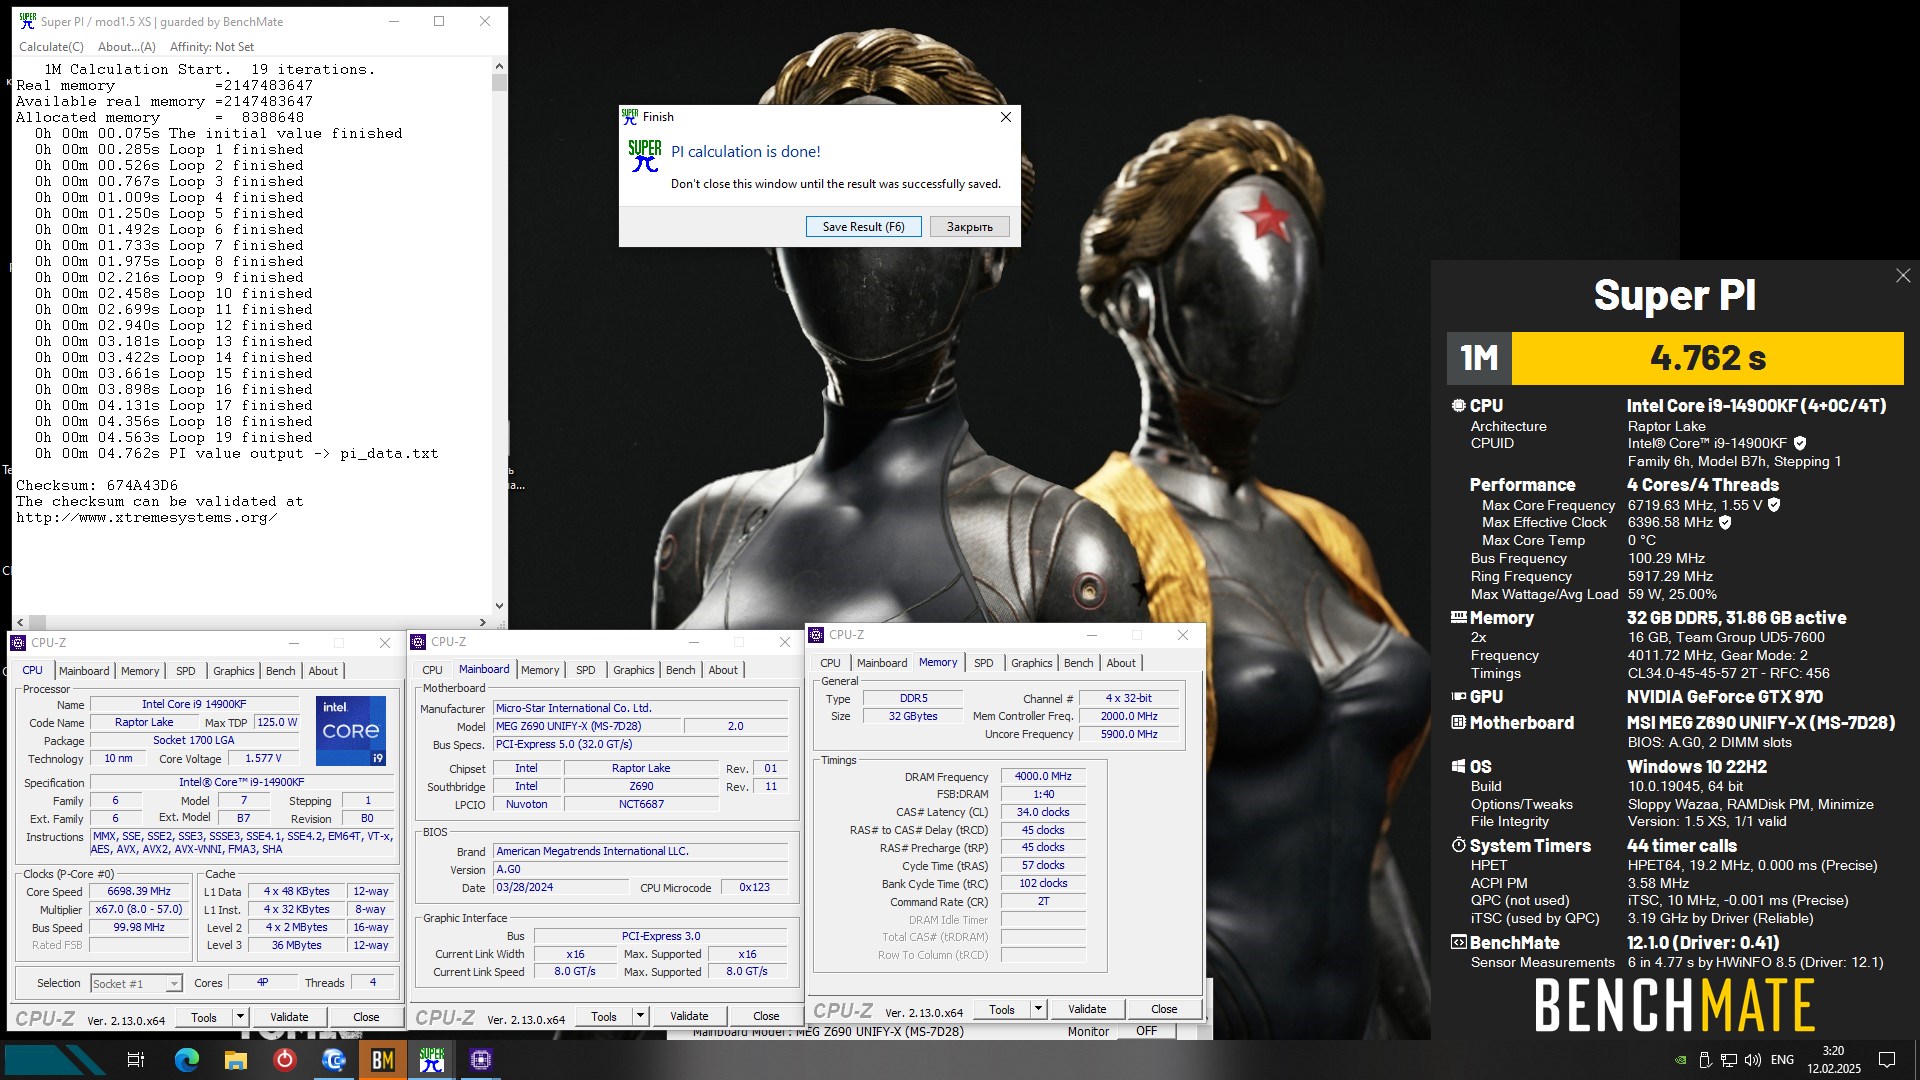The image size is (1920, 1080).
Task: Click Uncore Frequency 5900.0 MHz value
Action: click(1129, 735)
